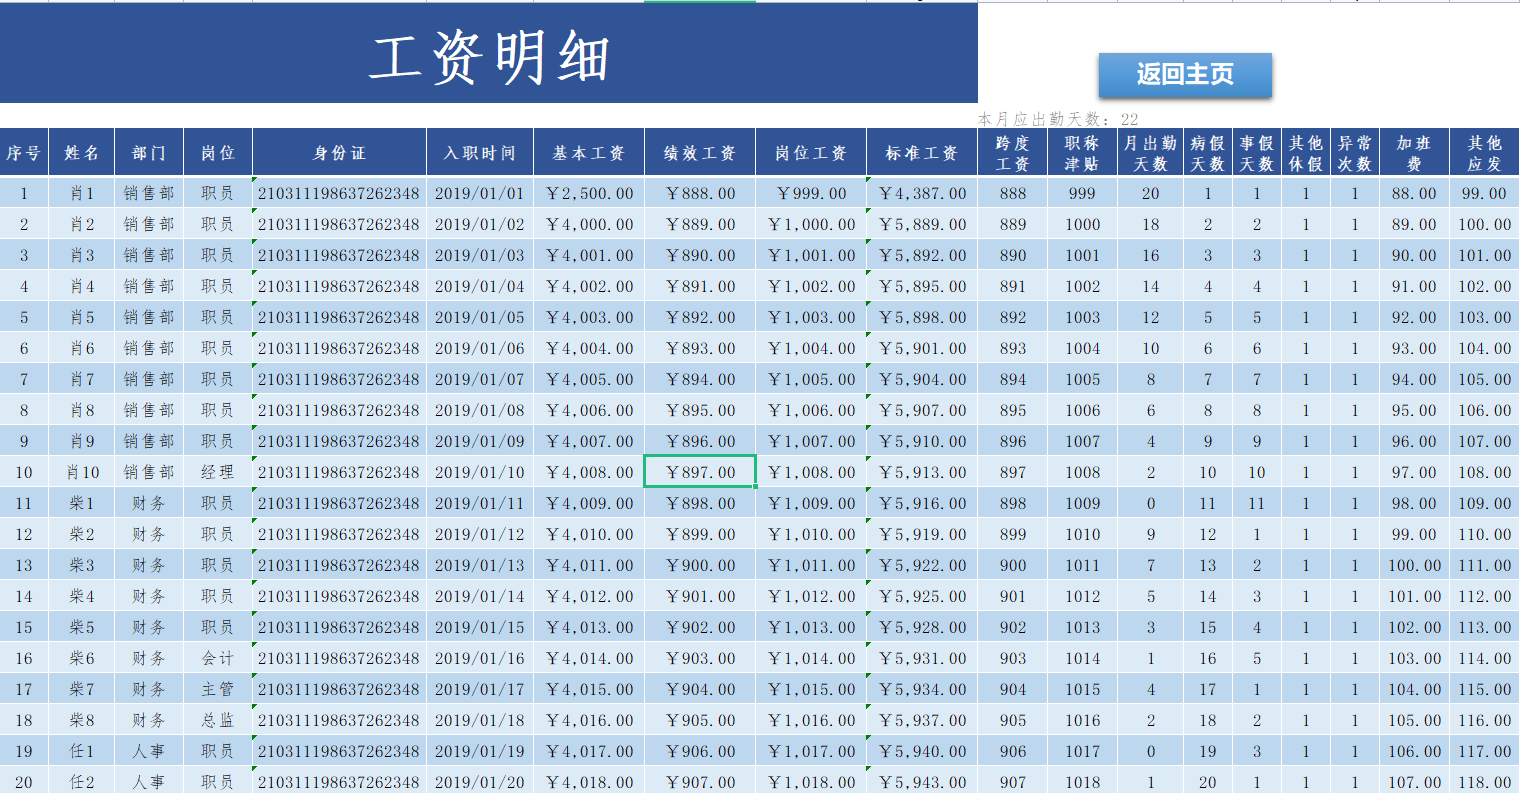Click the 返回主页 button

pyautogui.click(x=1185, y=74)
